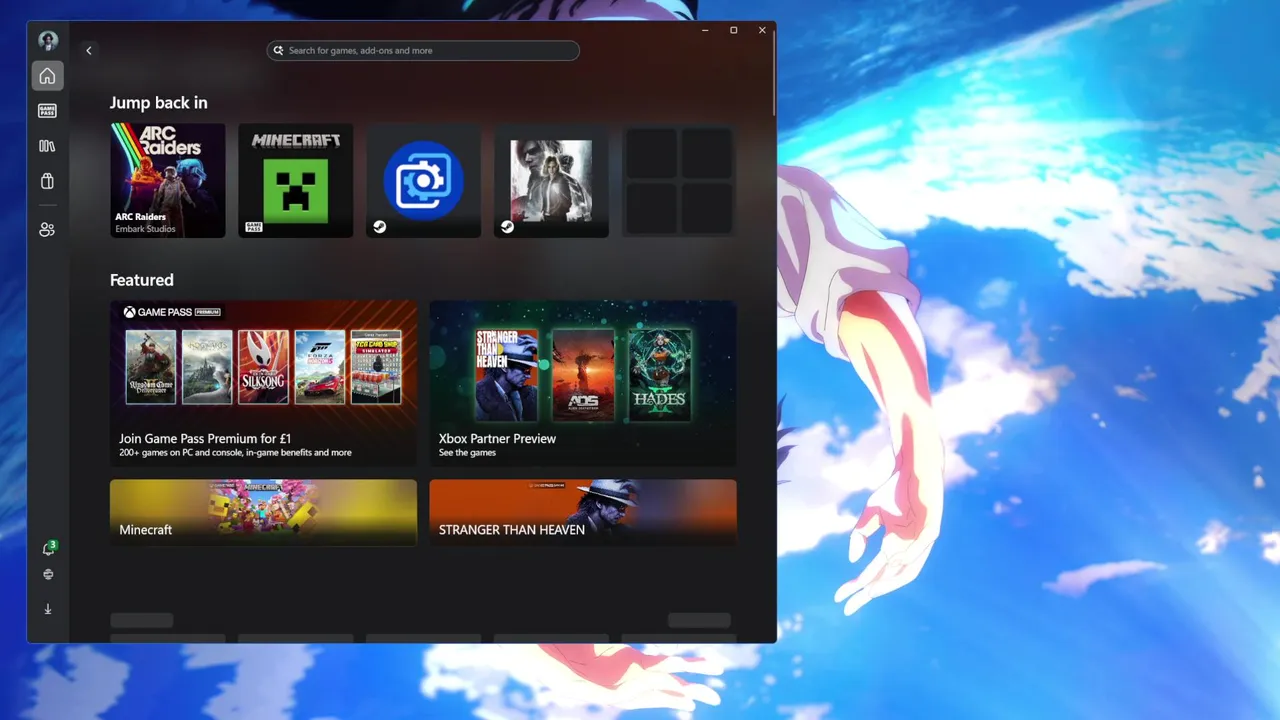Image resolution: width=1280 pixels, height=720 pixels.
Task: Click the Game Pass badge on Minecraft tile
Action: coord(253,227)
